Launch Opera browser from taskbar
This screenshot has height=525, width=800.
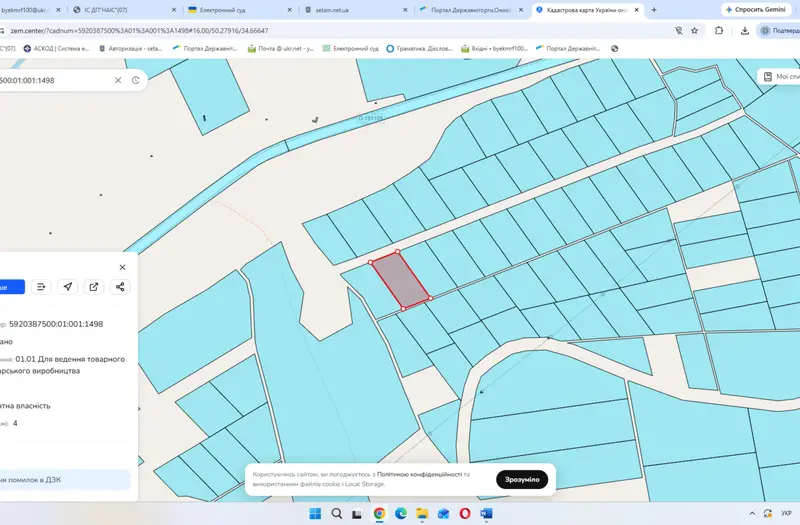click(x=465, y=513)
